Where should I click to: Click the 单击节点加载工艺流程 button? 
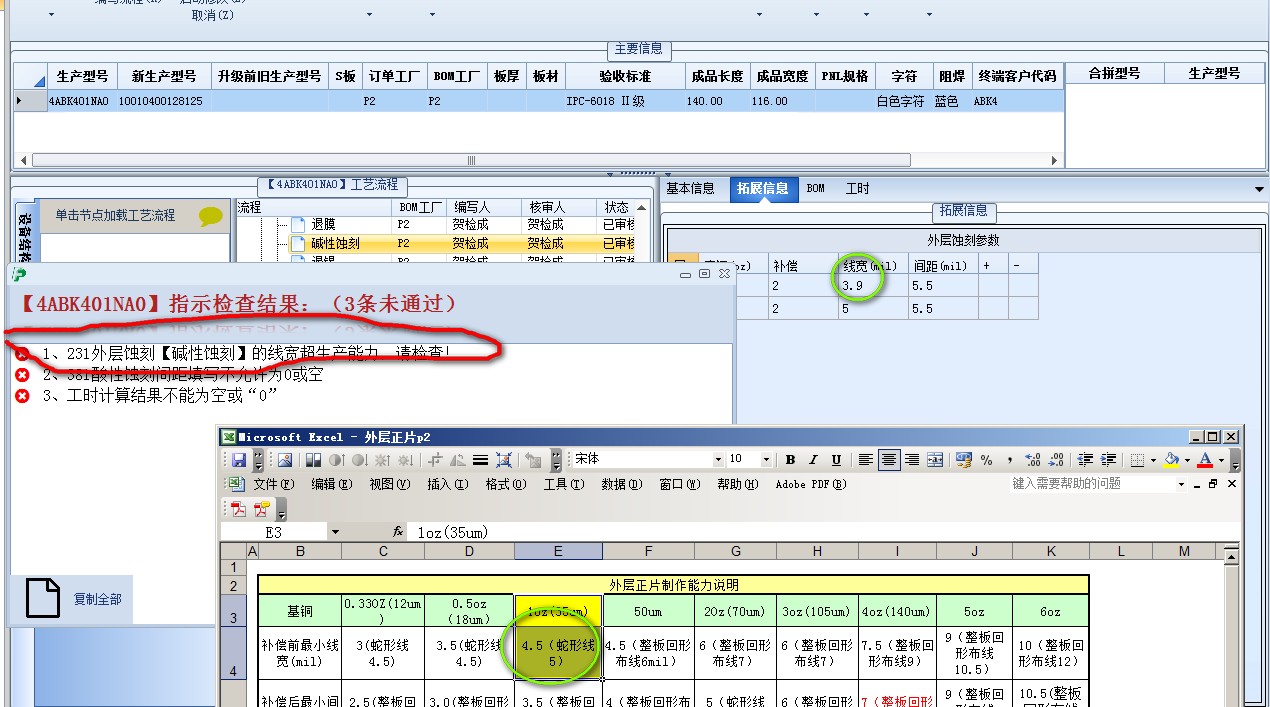(x=133, y=215)
